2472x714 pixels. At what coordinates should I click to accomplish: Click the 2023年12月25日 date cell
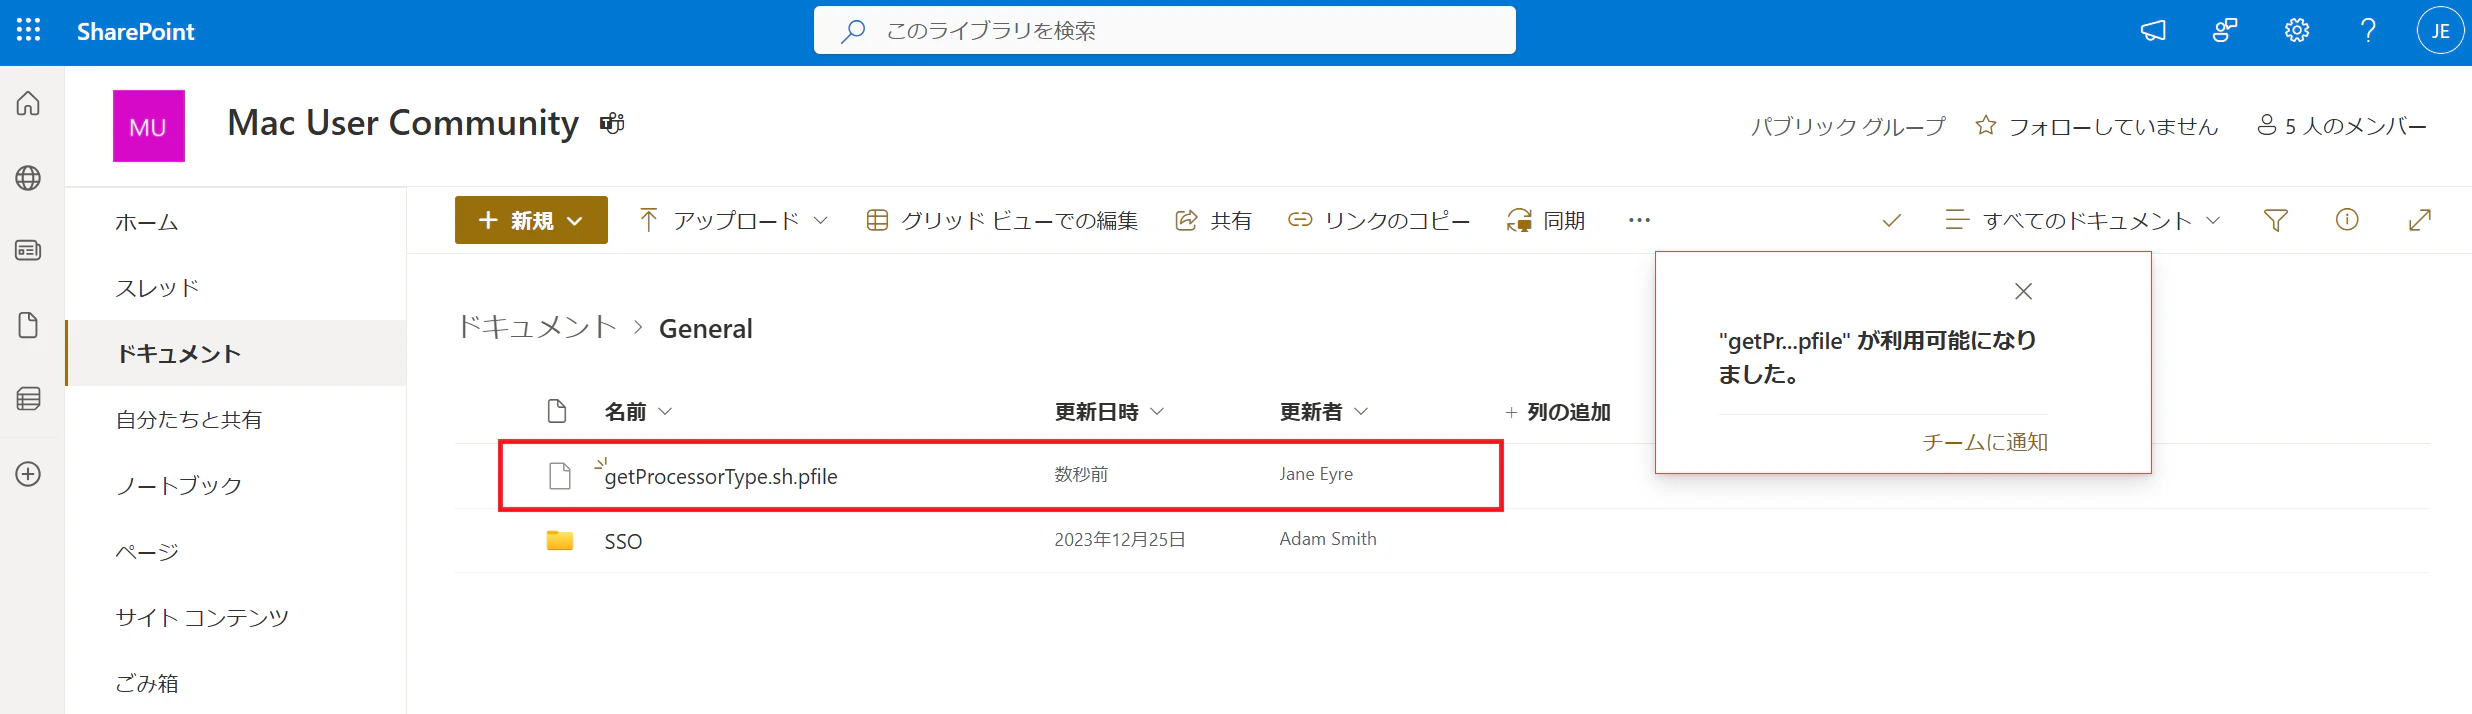click(1120, 539)
